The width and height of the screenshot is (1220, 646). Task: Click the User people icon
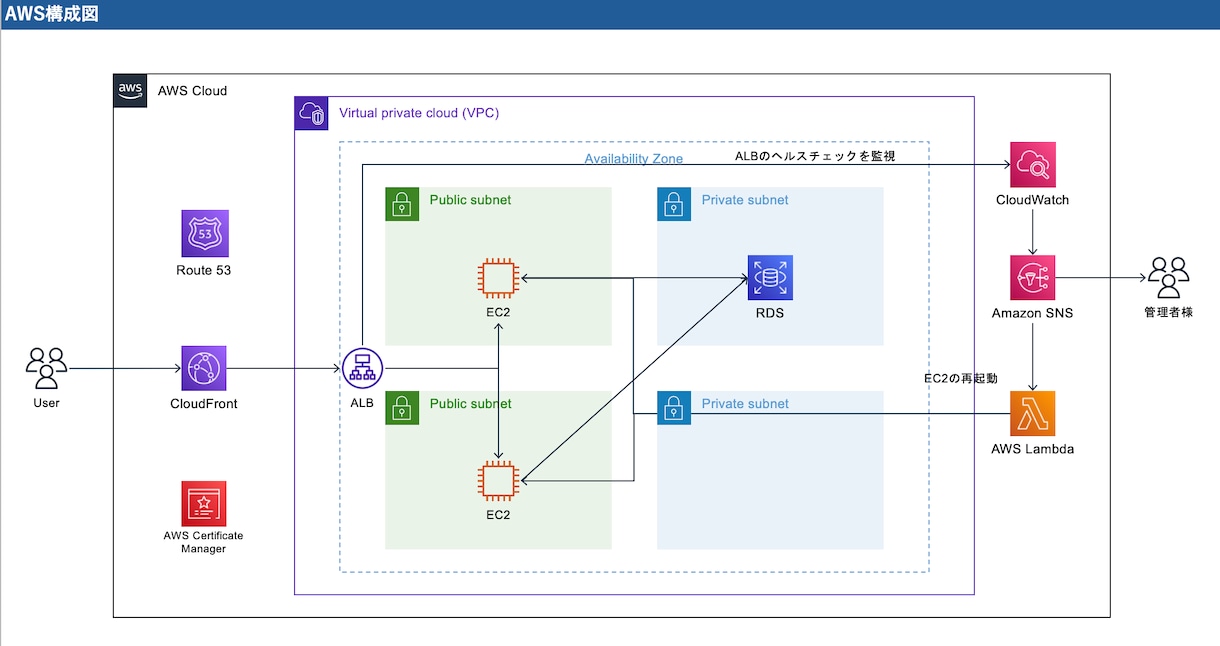tap(46, 368)
